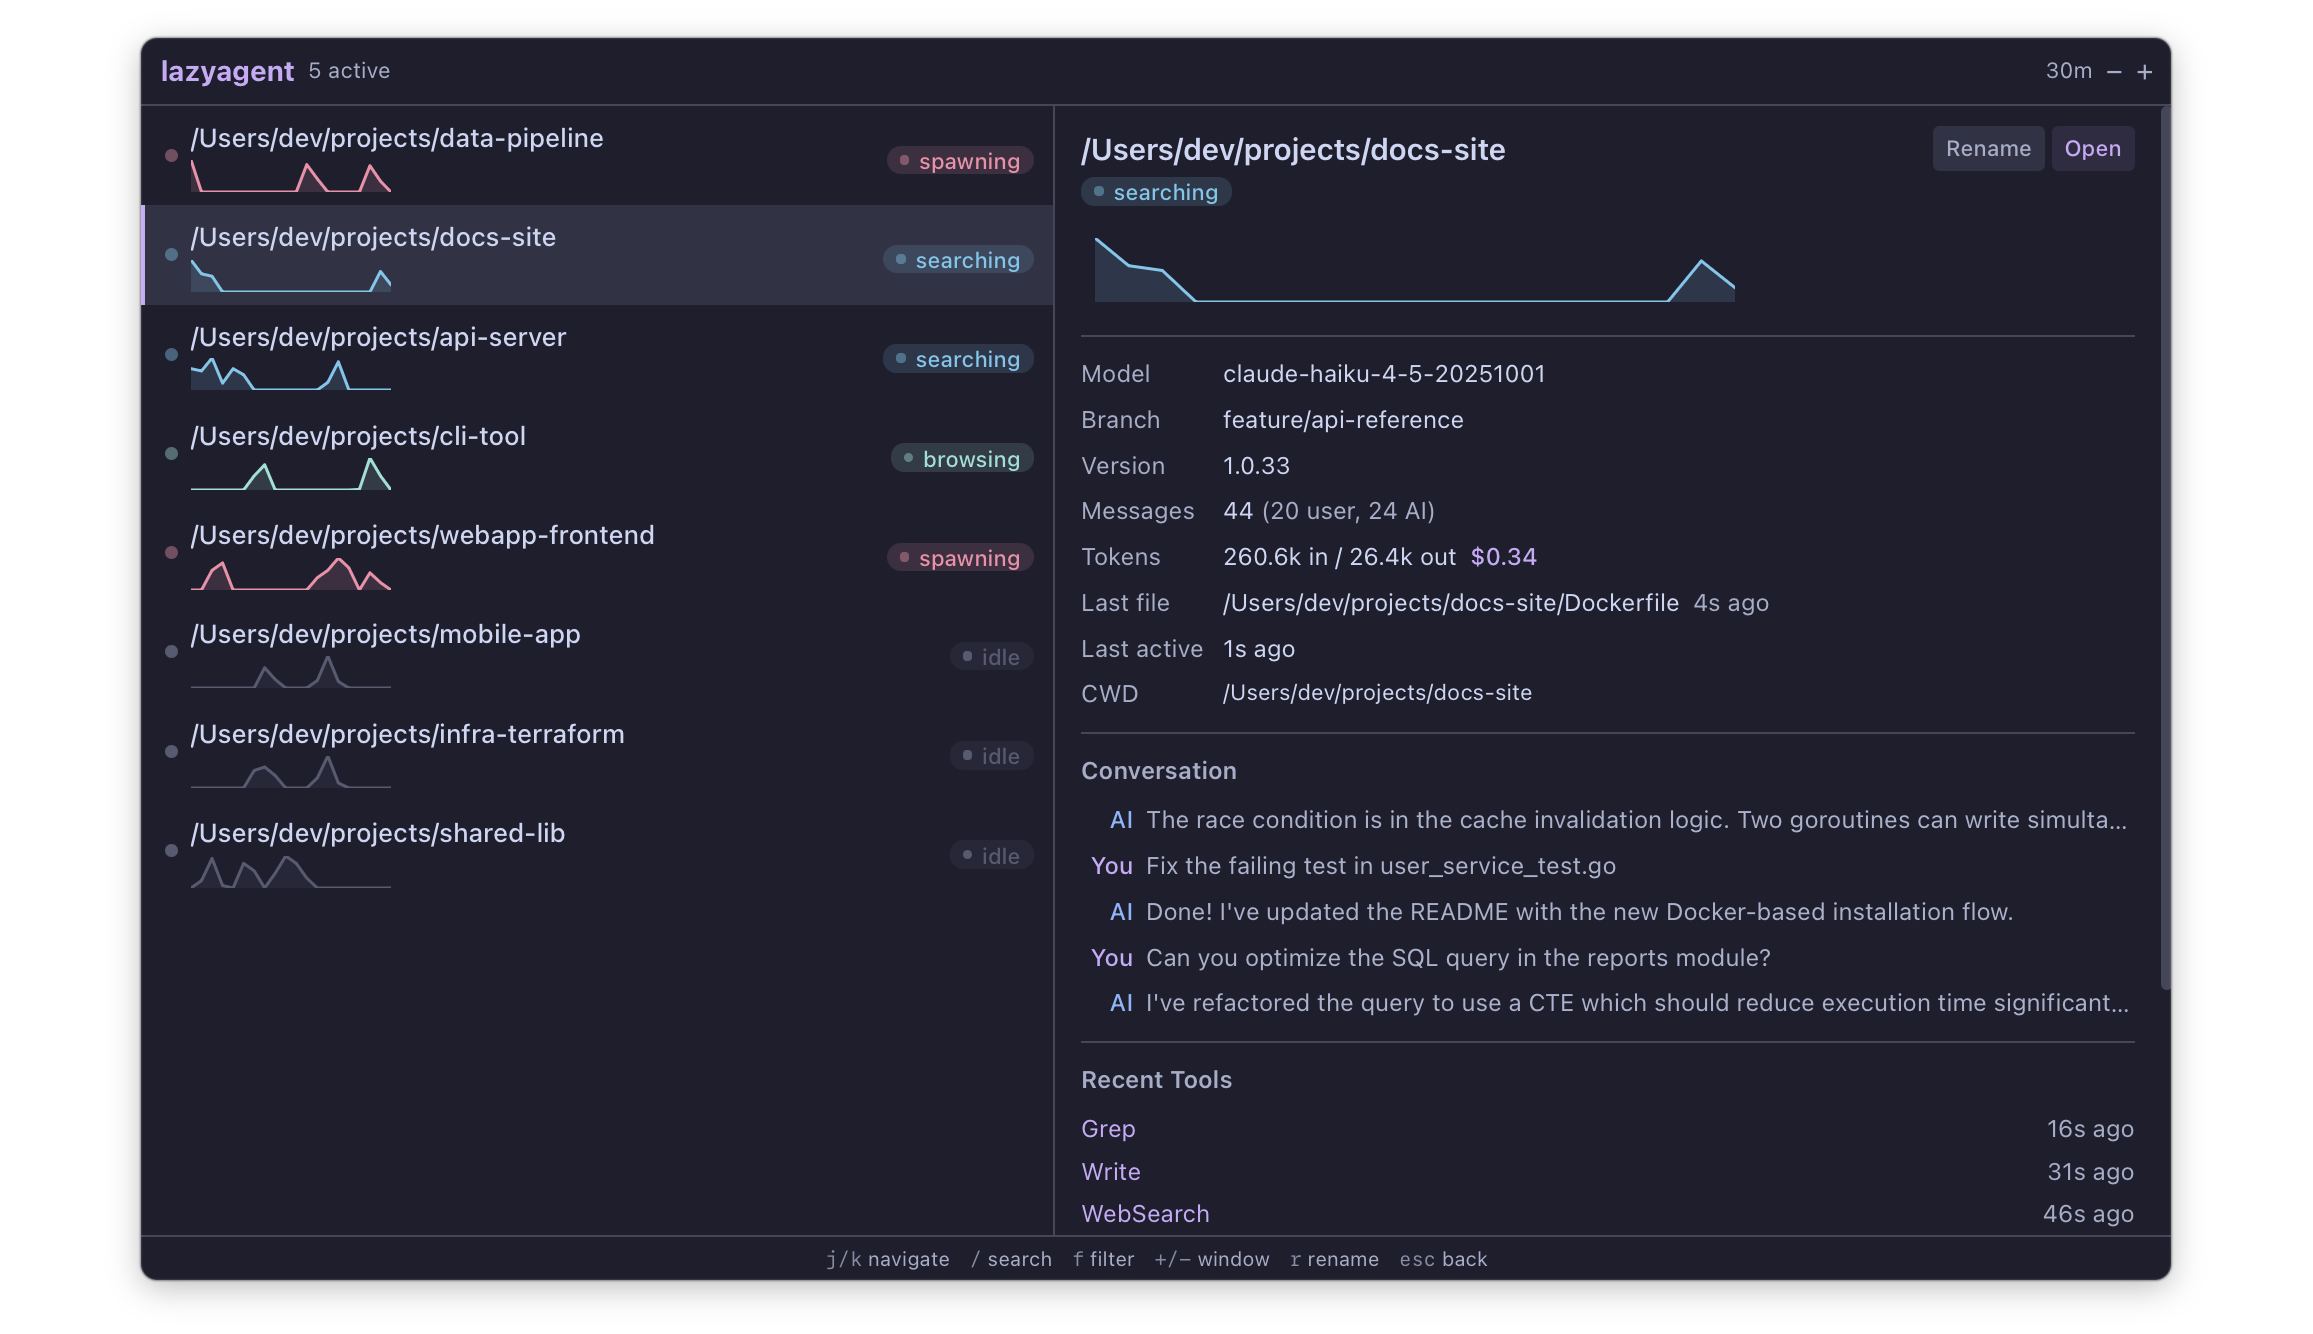Click the status dot beside shared-lib session
This screenshot has width=2313, height=1334.
[x=169, y=851]
